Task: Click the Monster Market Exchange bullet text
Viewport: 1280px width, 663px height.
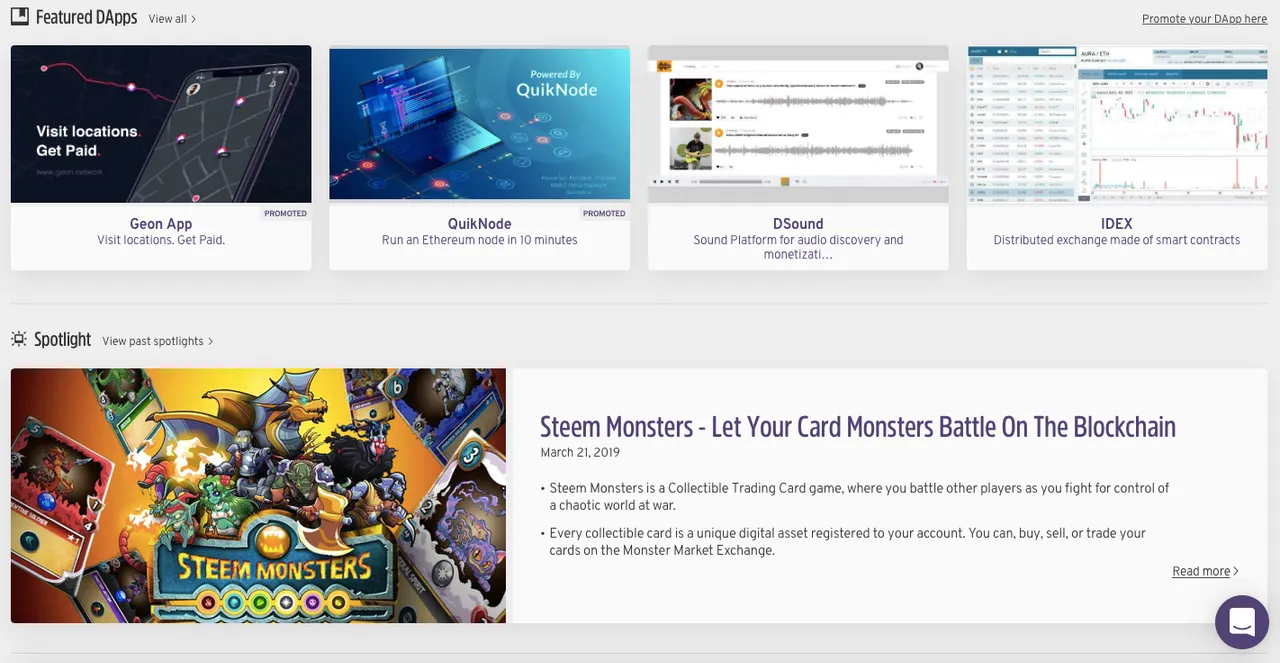Action: [847, 542]
